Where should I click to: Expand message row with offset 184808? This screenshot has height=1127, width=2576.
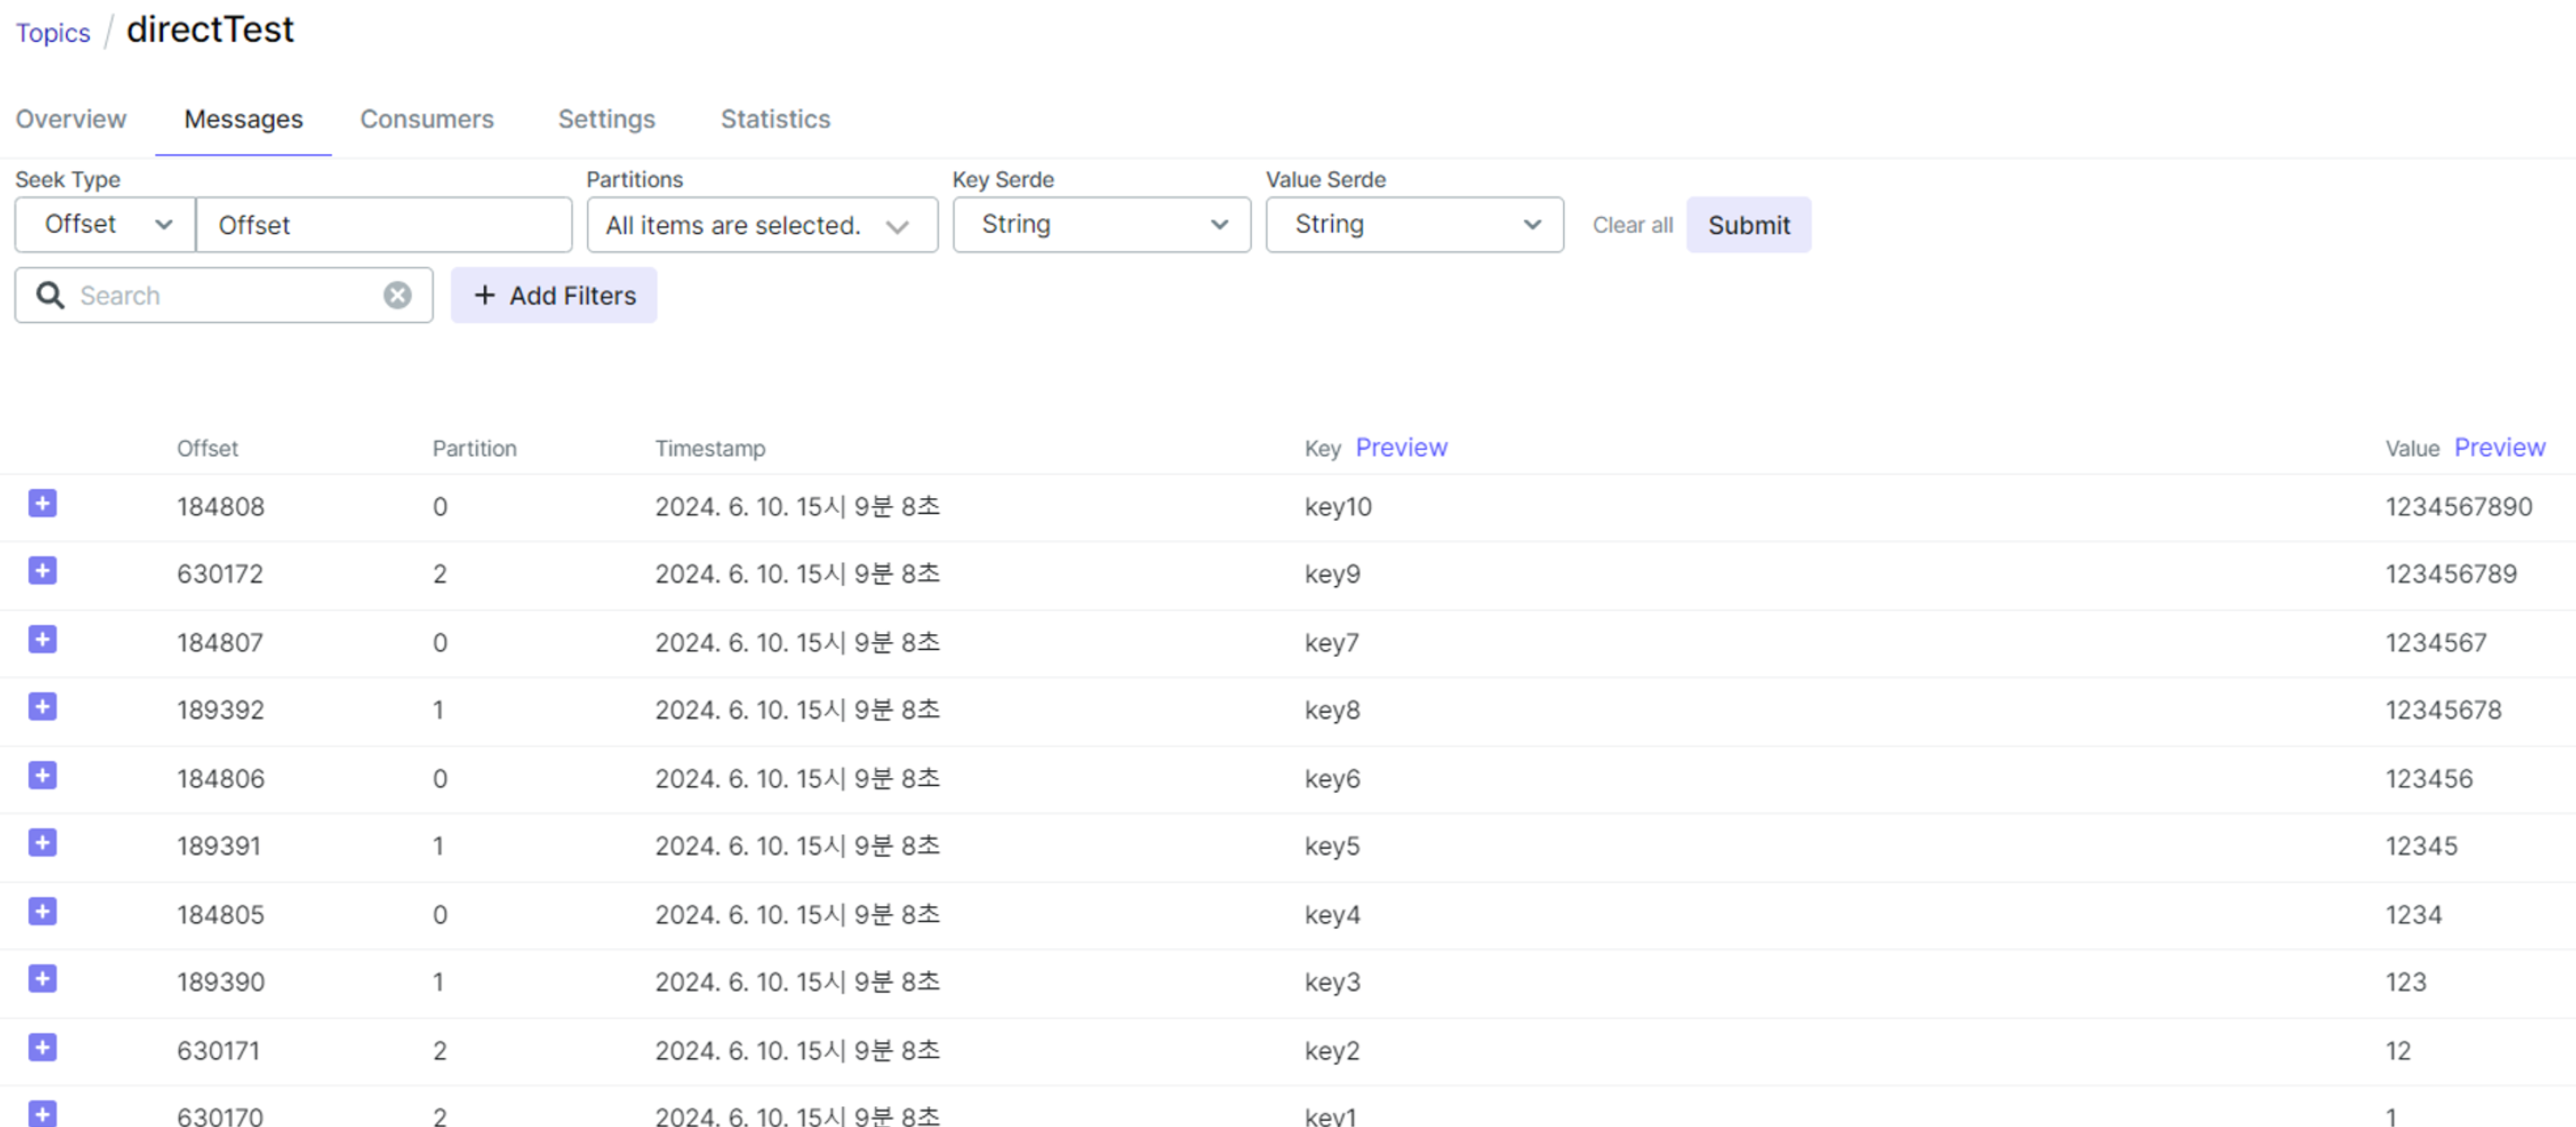click(42, 503)
